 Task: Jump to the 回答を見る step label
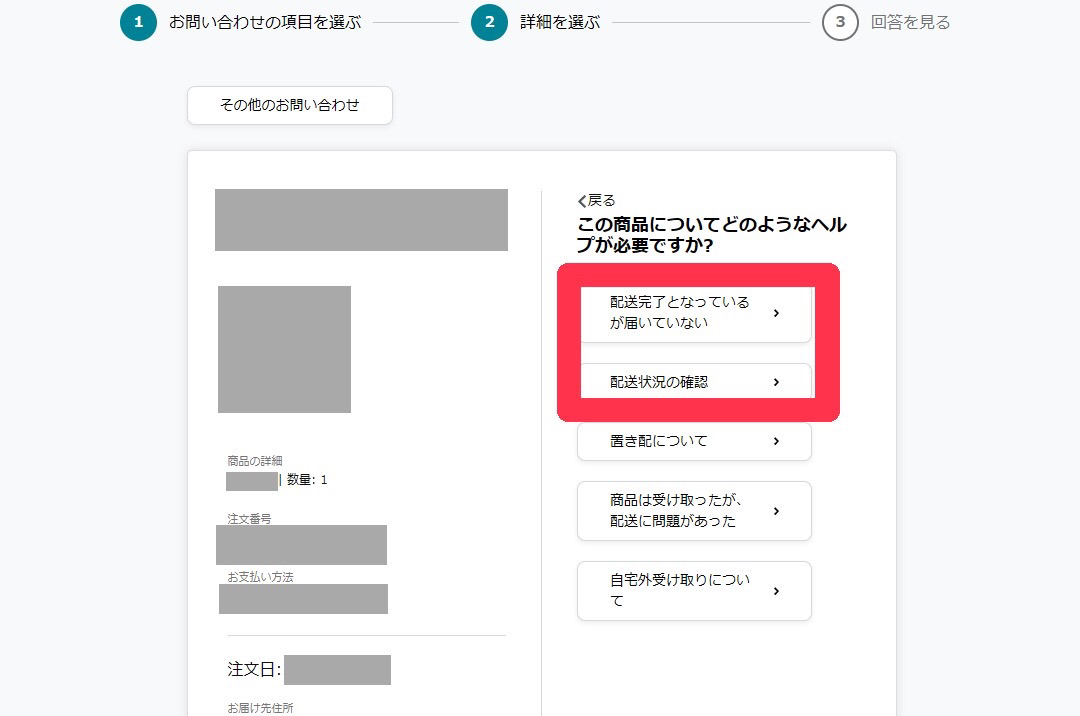910,22
